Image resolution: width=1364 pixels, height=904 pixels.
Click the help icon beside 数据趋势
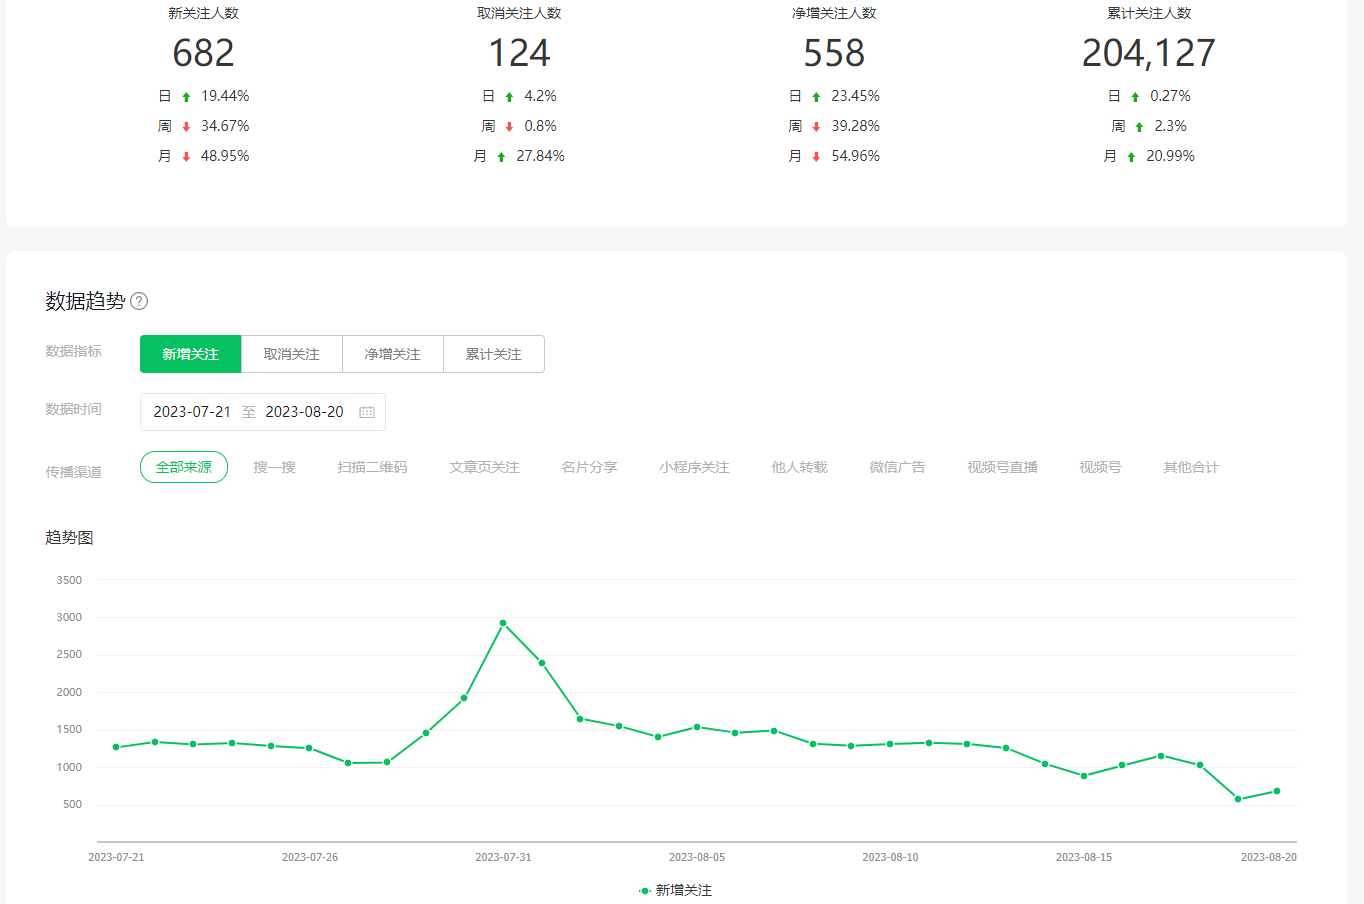(139, 301)
